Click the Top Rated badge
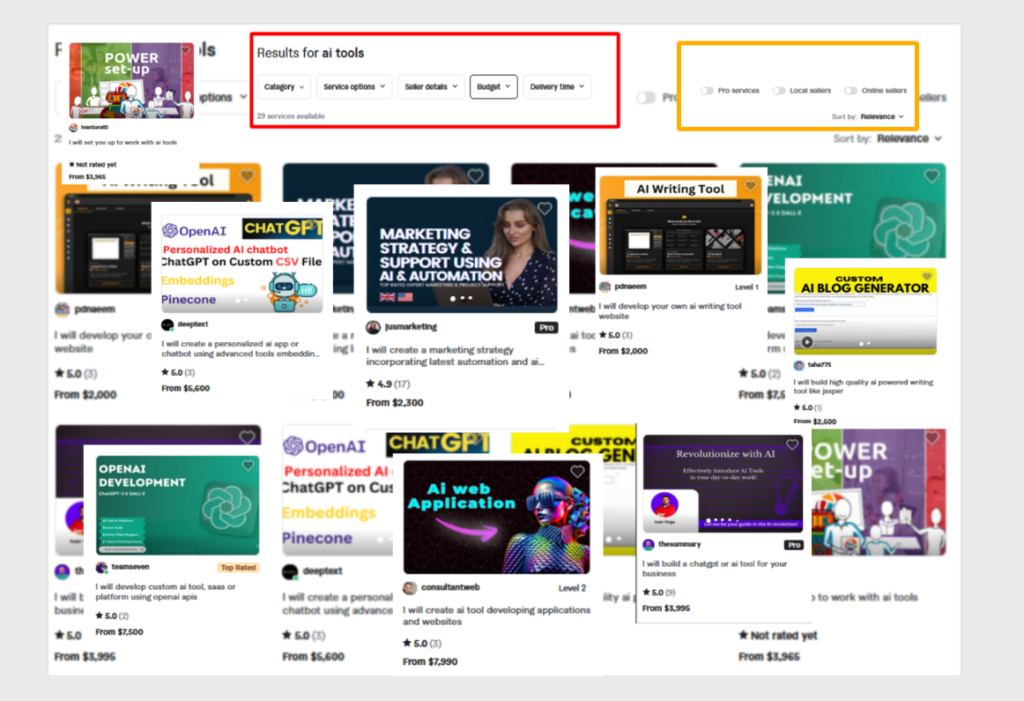 tap(238, 567)
